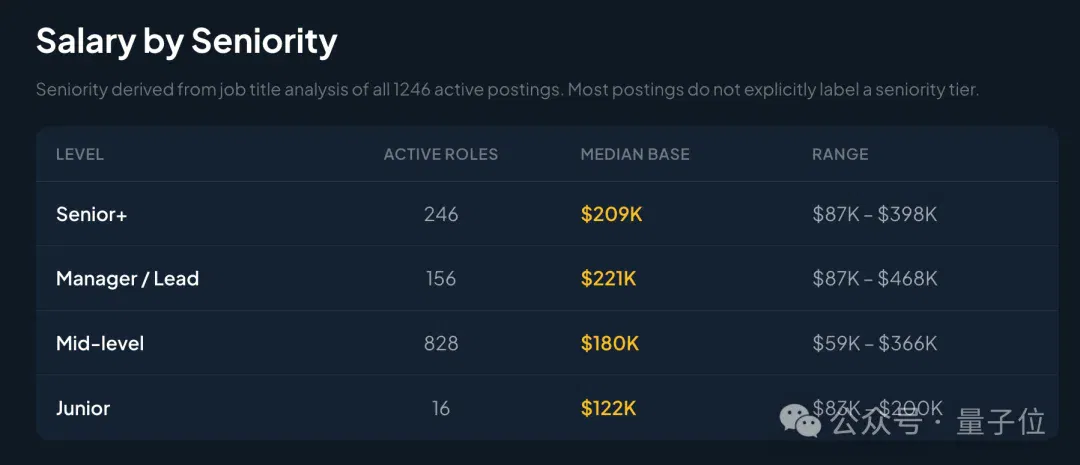The width and height of the screenshot is (1080, 465).
Task: Click the Junior row label
Action: pos(83,408)
